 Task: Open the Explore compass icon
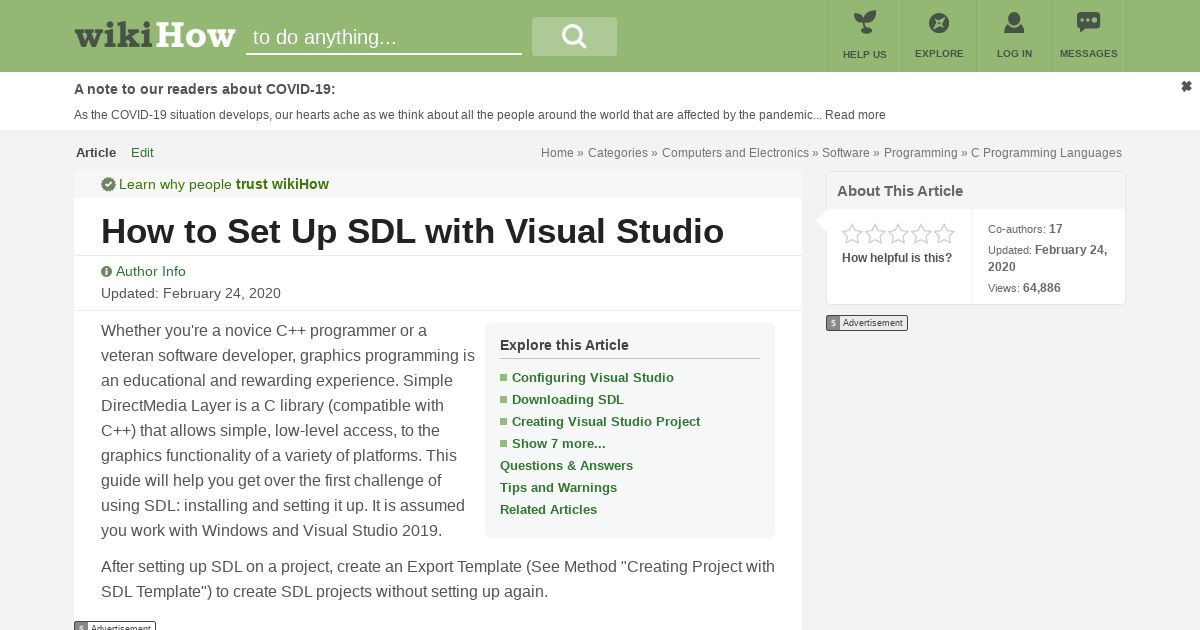pyautogui.click(x=939, y=23)
